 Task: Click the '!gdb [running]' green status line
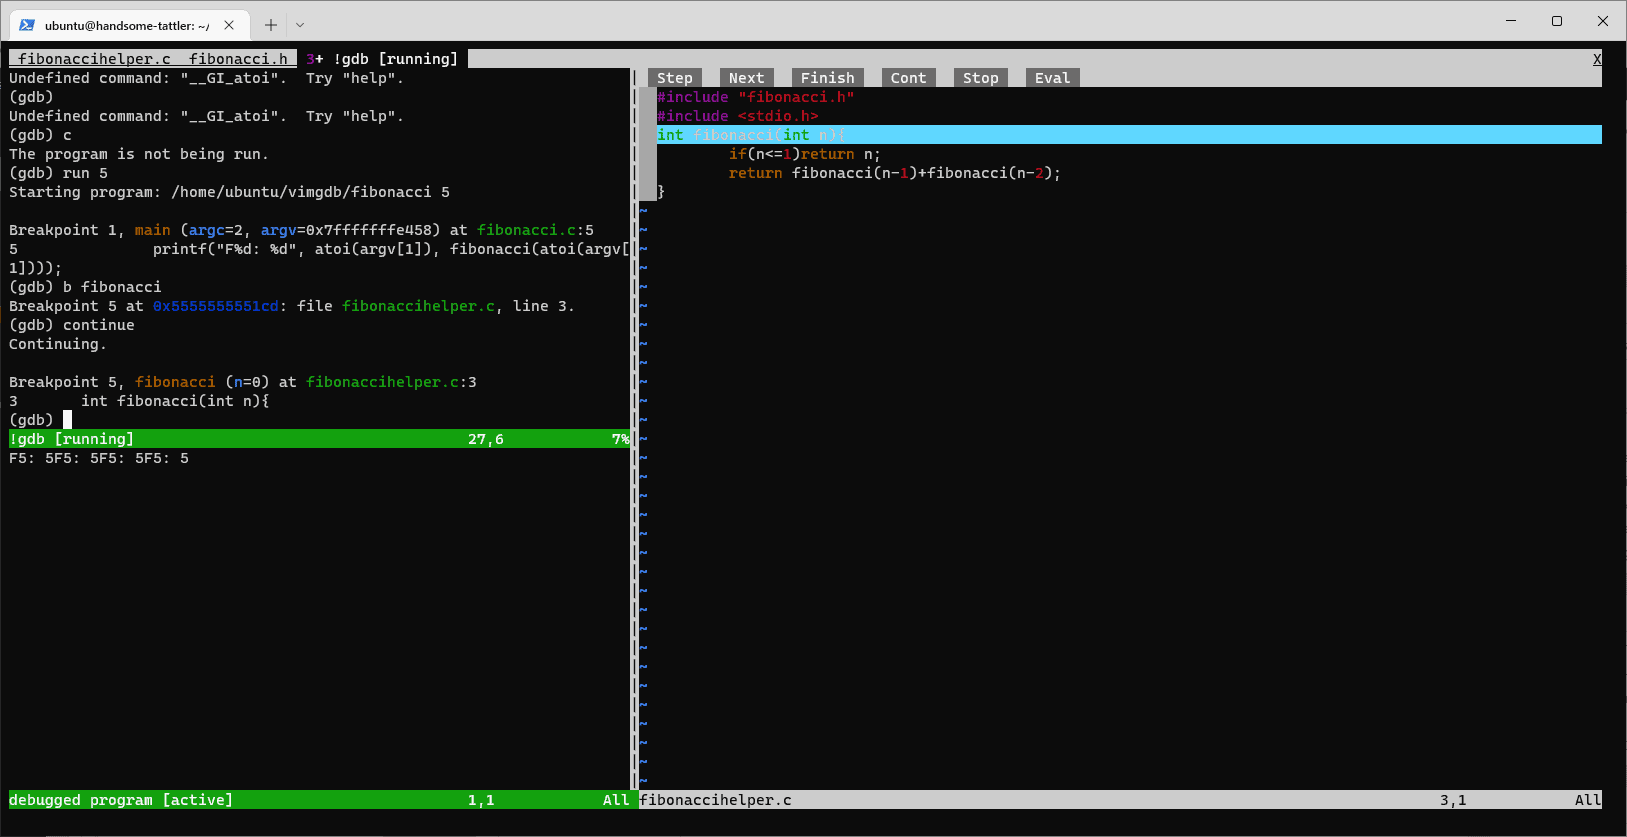click(x=319, y=439)
